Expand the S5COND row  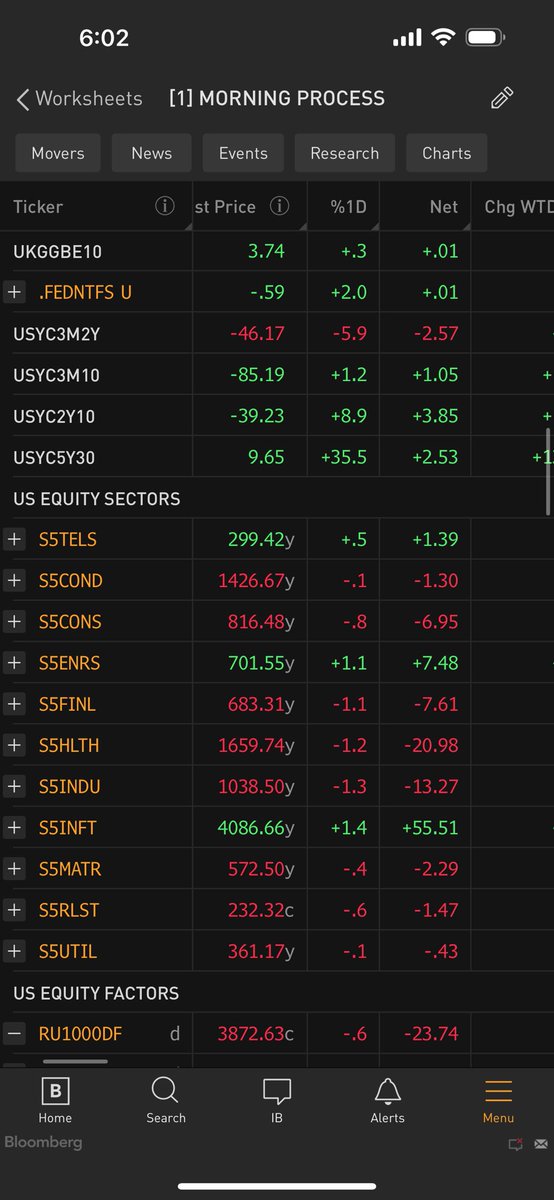[14, 580]
